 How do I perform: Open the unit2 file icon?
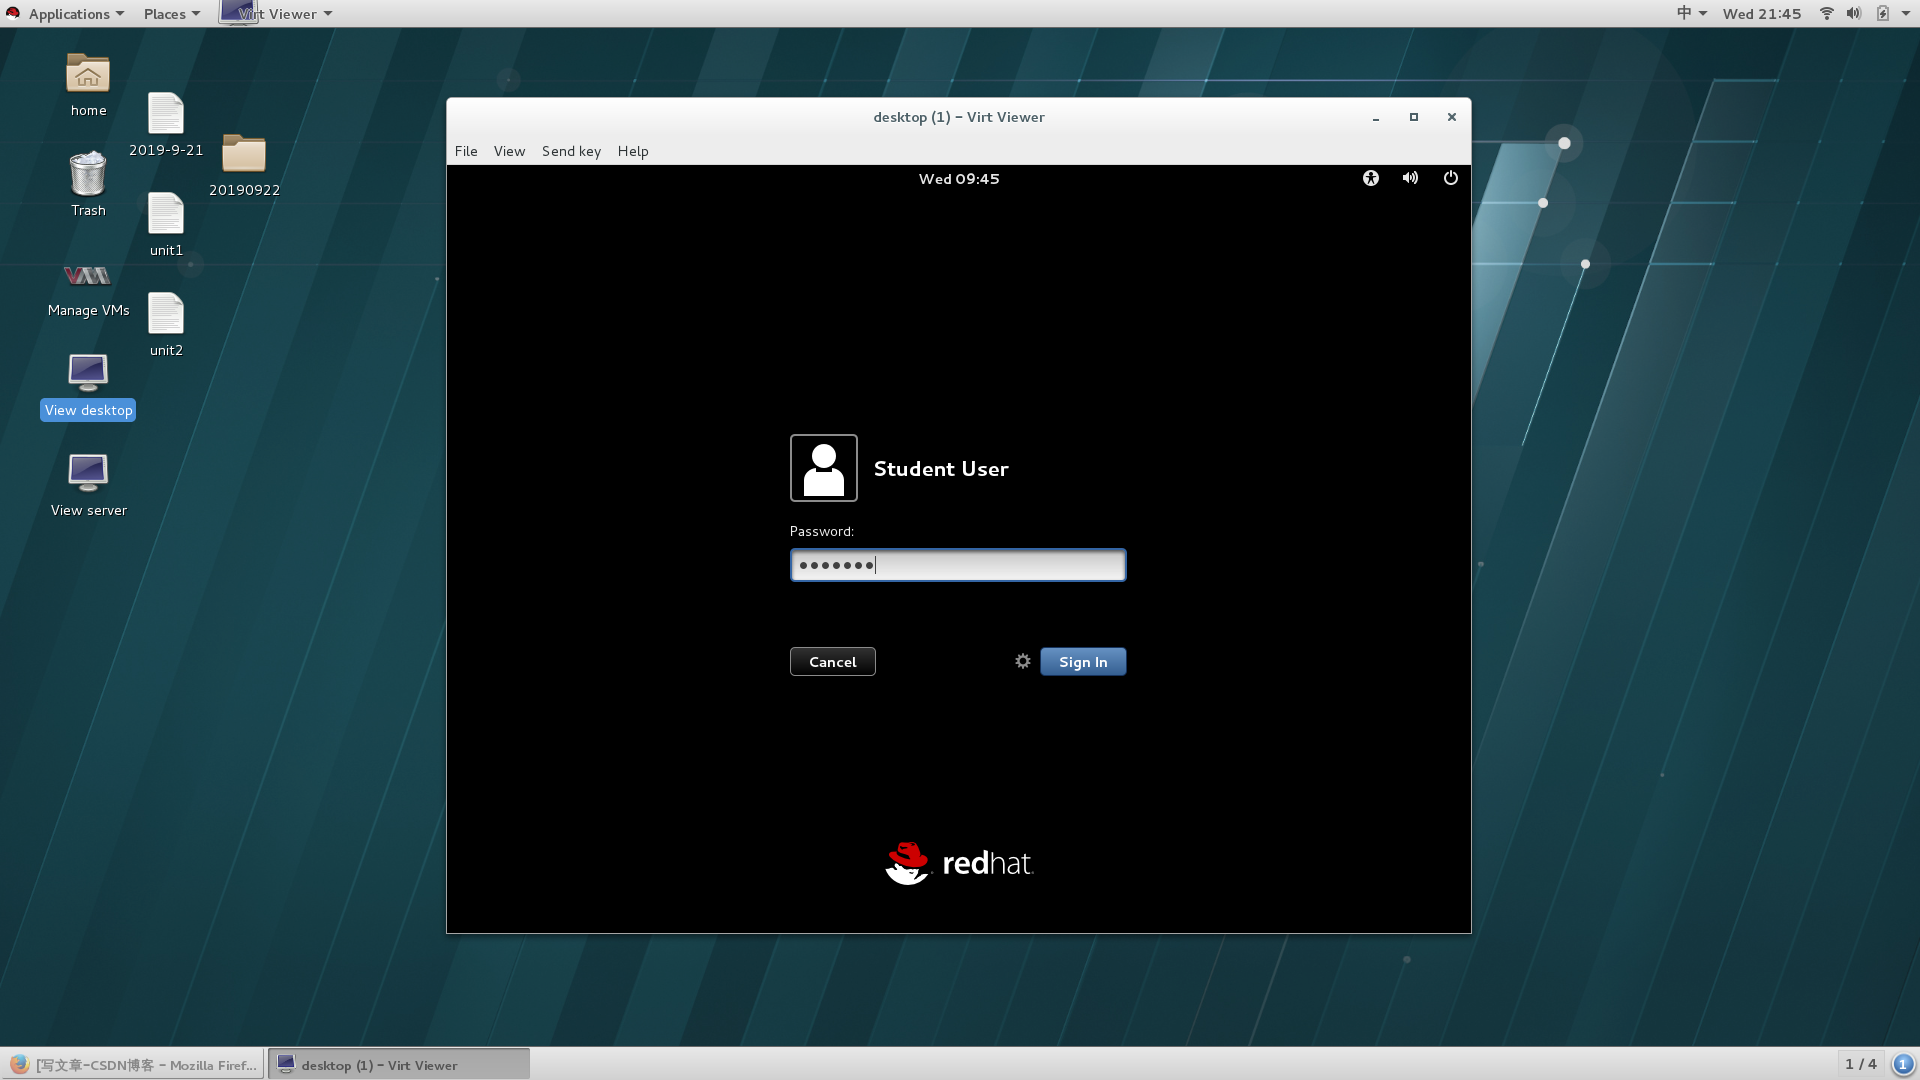click(x=166, y=315)
